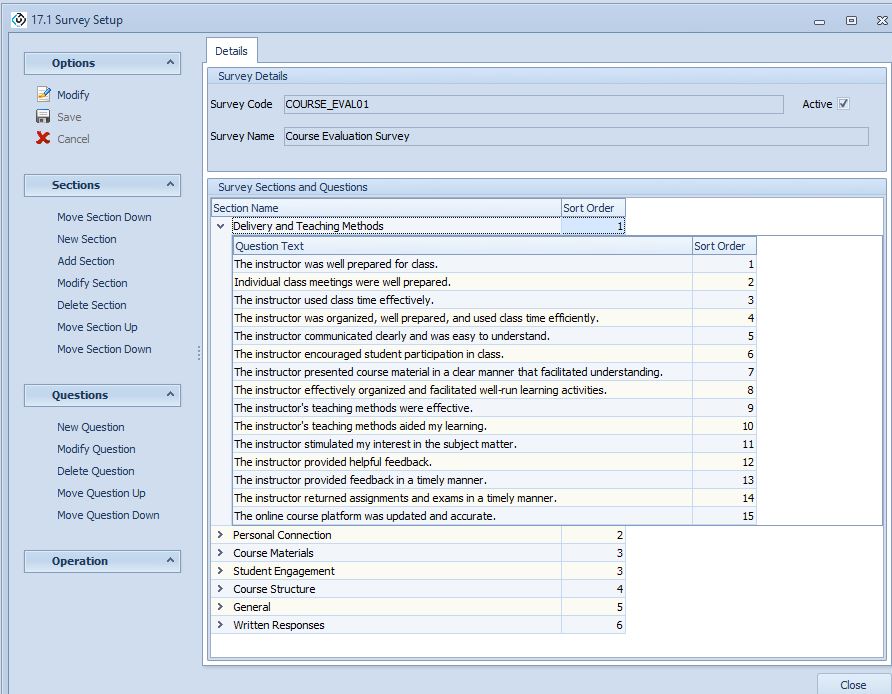Toggle the Active checkbox

(x=843, y=104)
